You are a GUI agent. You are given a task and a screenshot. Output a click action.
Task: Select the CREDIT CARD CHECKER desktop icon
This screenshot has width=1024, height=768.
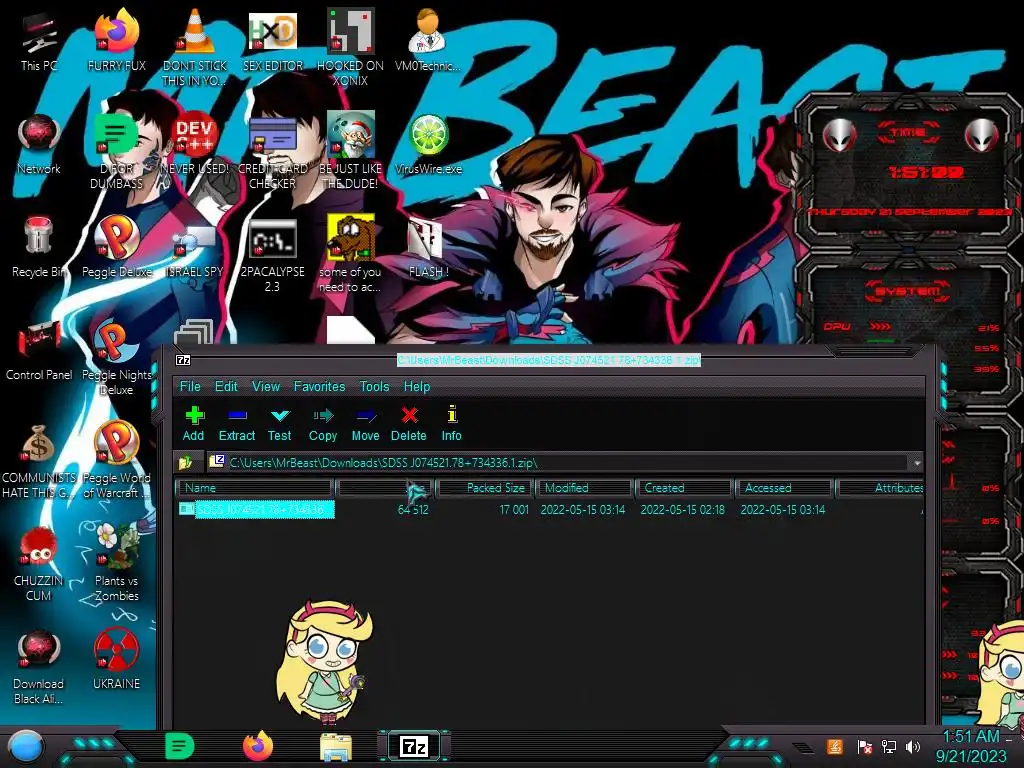[x=272, y=152]
